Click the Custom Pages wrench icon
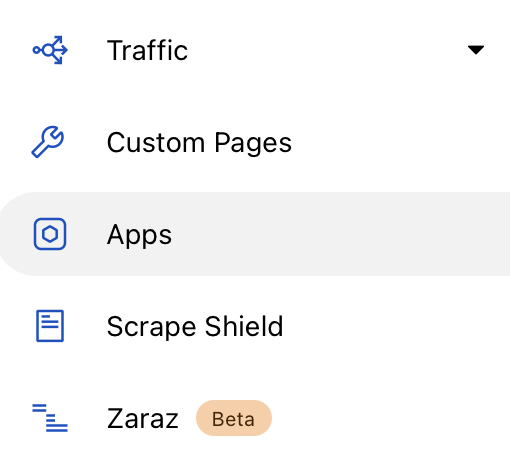 tap(47, 142)
